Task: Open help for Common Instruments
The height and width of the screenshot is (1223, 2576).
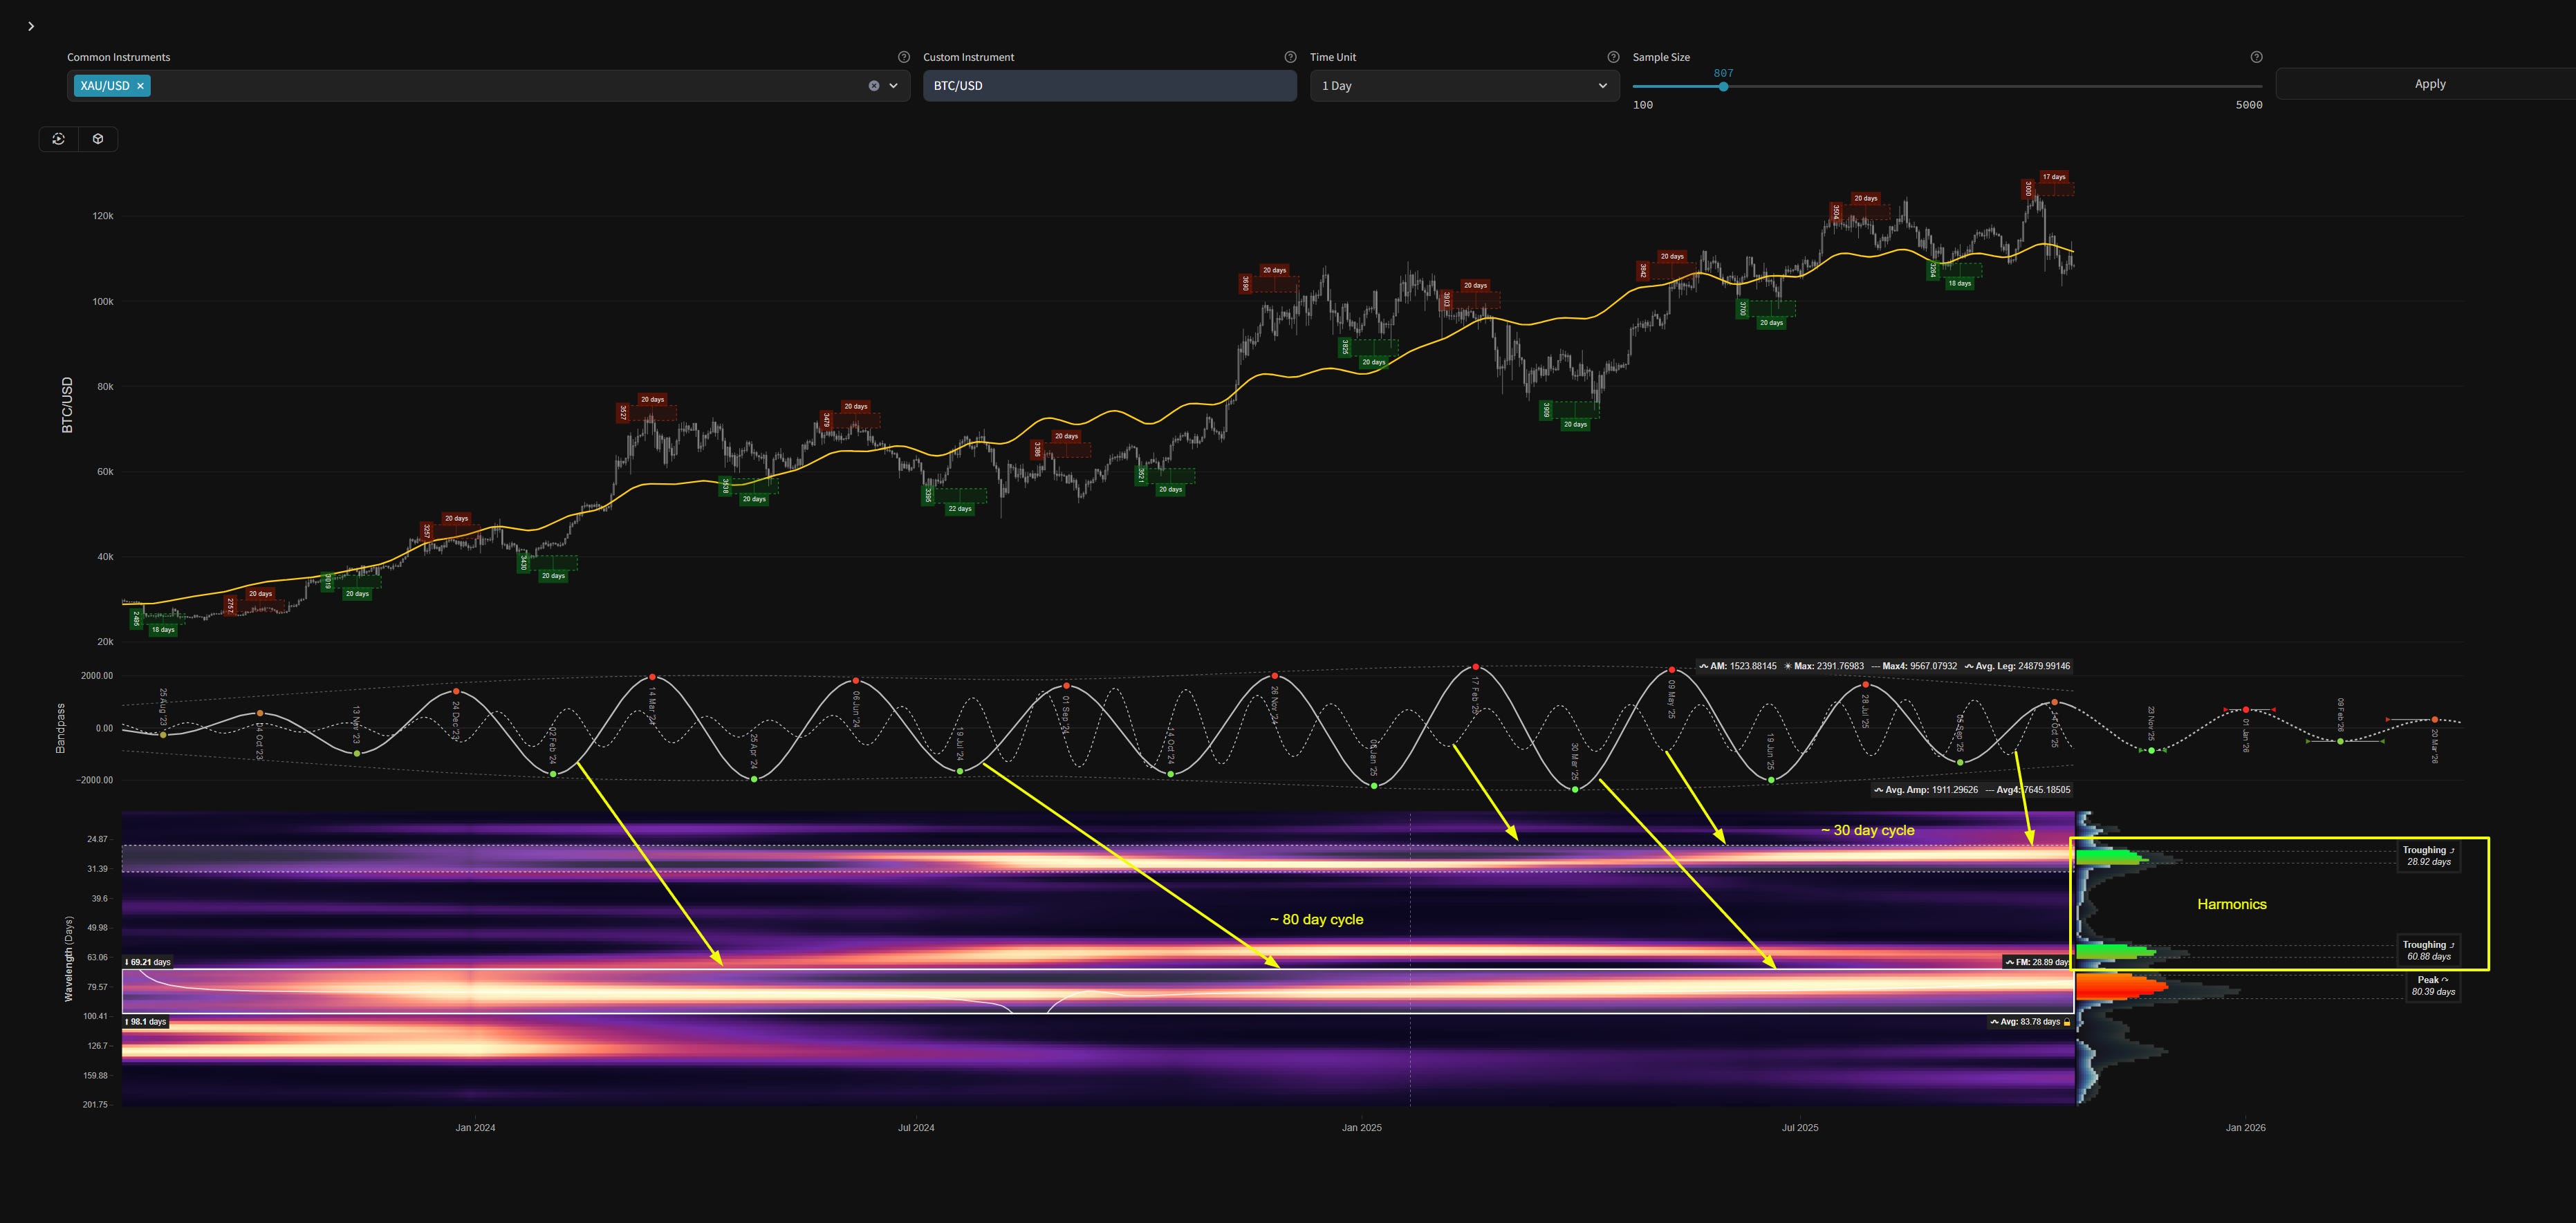Action: coord(904,57)
